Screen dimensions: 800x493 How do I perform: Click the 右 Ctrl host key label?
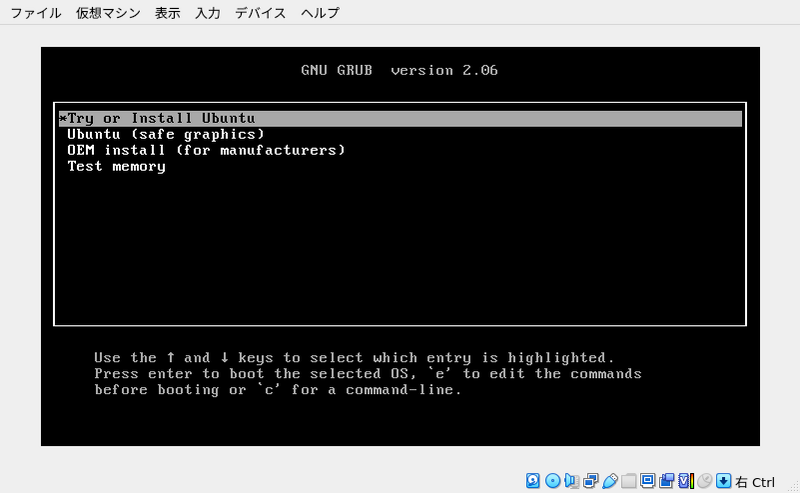[x=755, y=482]
